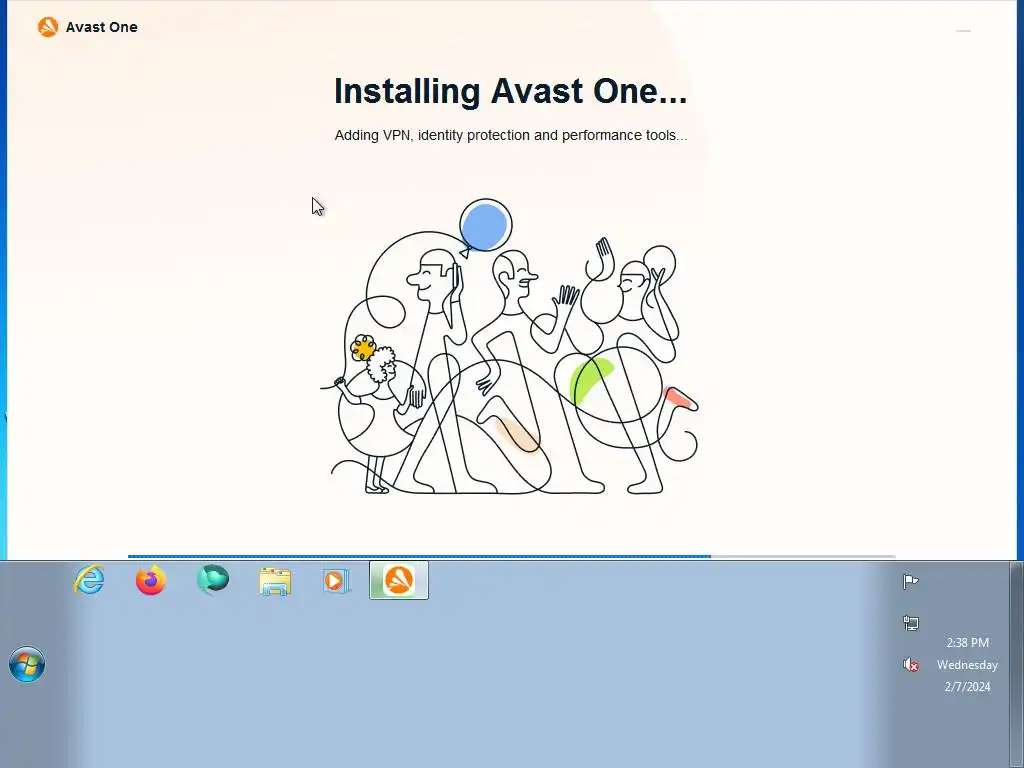Screen dimensions: 1024x768
Task: Open Action Center flag tray icon
Action: pyautogui.click(x=910, y=581)
